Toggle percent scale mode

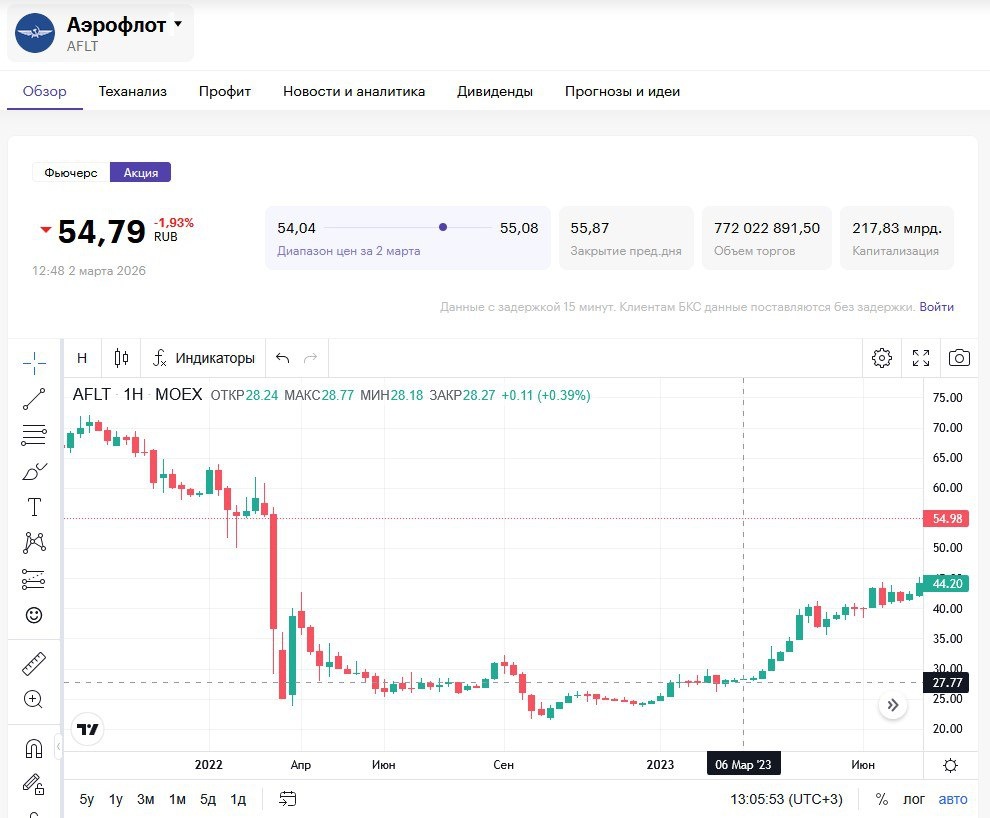pyautogui.click(x=882, y=799)
